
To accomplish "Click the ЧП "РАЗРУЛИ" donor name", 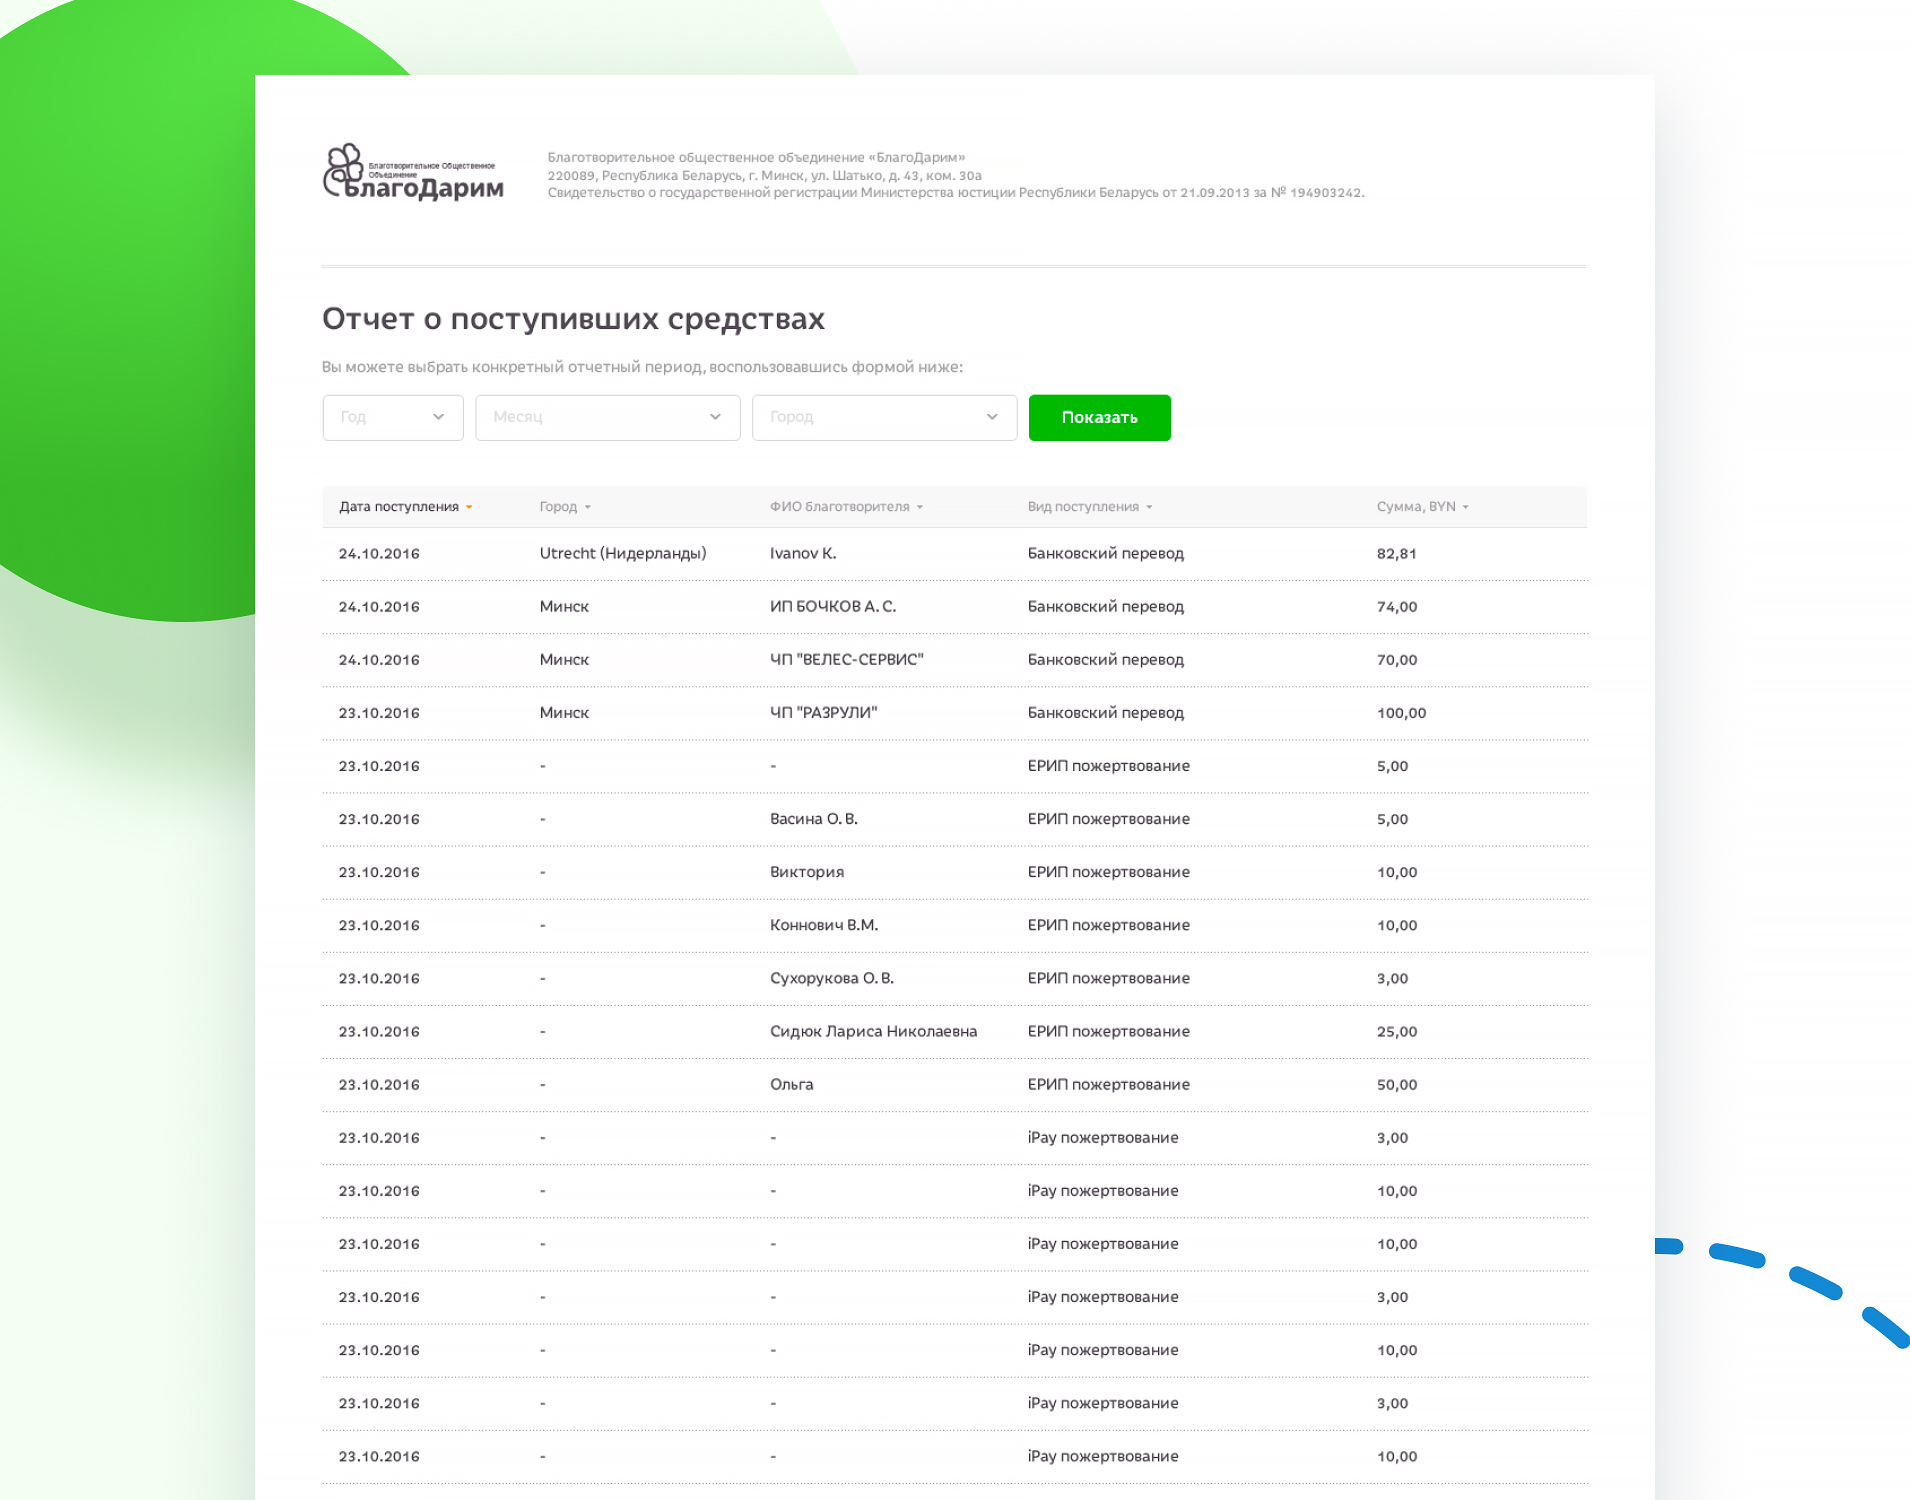I will tap(823, 713).
